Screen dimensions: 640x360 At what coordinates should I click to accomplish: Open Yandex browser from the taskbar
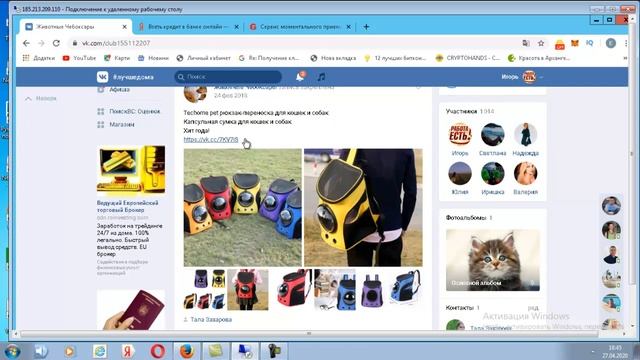click(128, 351)
